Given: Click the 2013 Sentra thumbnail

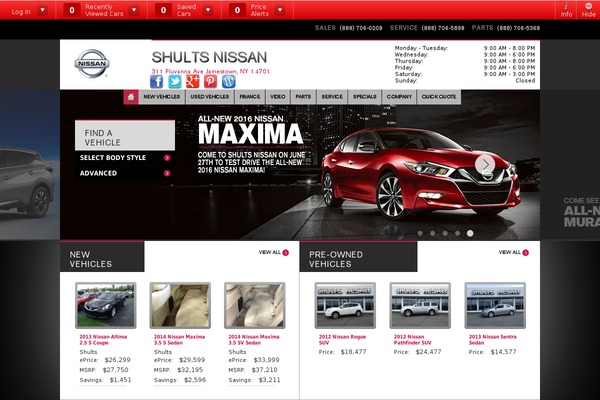Looking at the screenshot, I should click(495, 305).
